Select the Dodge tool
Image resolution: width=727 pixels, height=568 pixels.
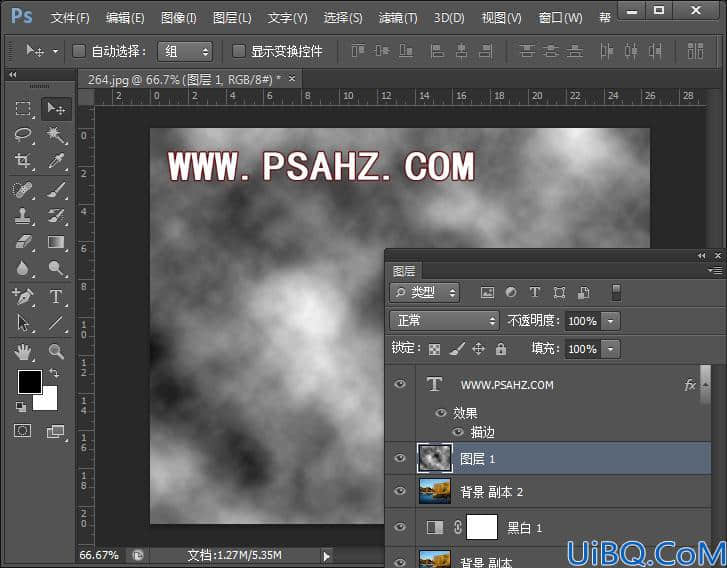[56, 268]
